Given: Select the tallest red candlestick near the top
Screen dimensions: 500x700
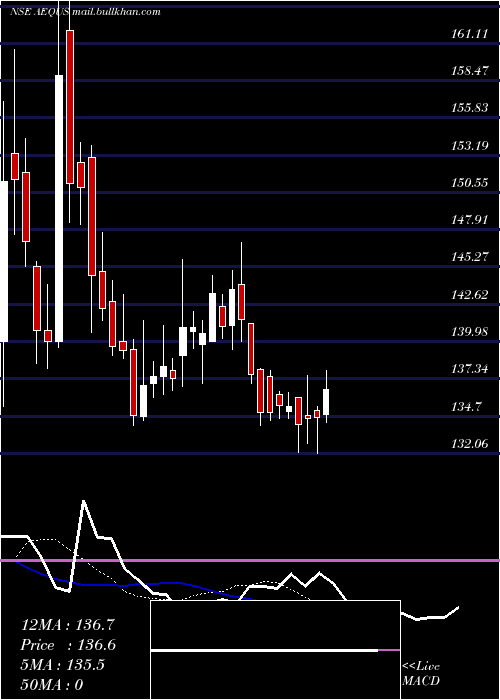Looking at the screenshot, I should [70, 107].
